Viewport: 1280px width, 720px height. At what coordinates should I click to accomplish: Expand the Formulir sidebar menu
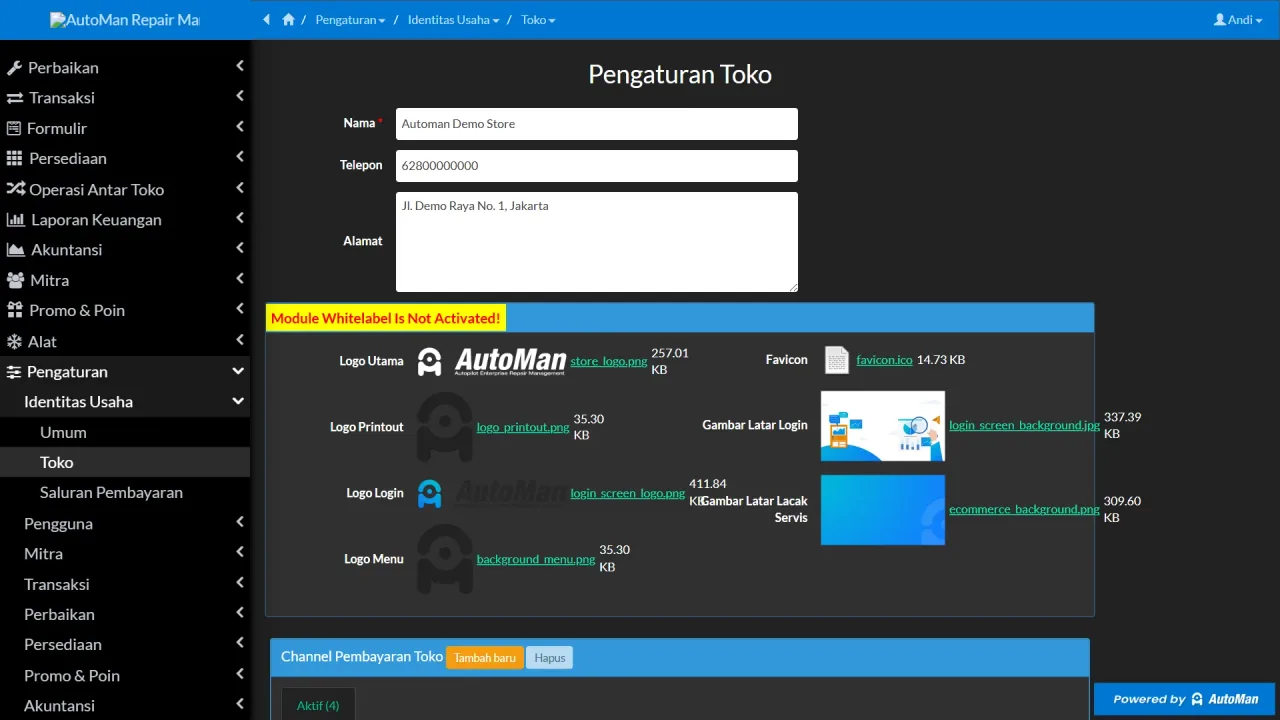point(125,128)
